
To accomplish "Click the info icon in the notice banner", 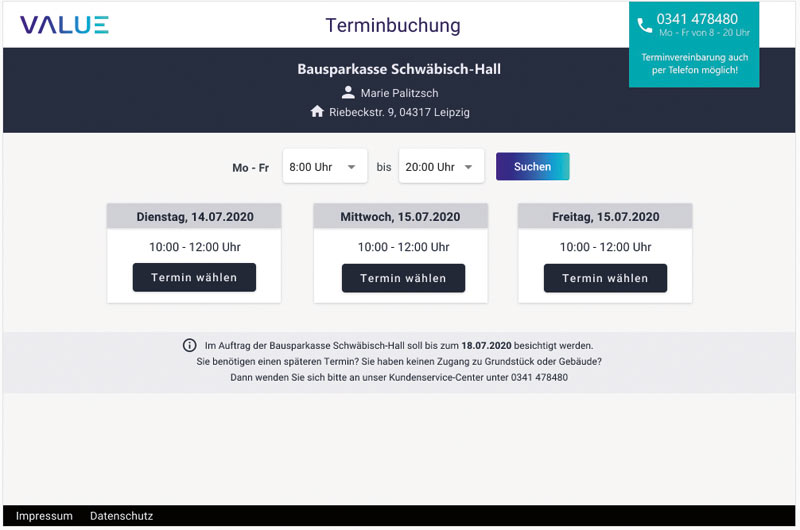I will click(189, 345).
